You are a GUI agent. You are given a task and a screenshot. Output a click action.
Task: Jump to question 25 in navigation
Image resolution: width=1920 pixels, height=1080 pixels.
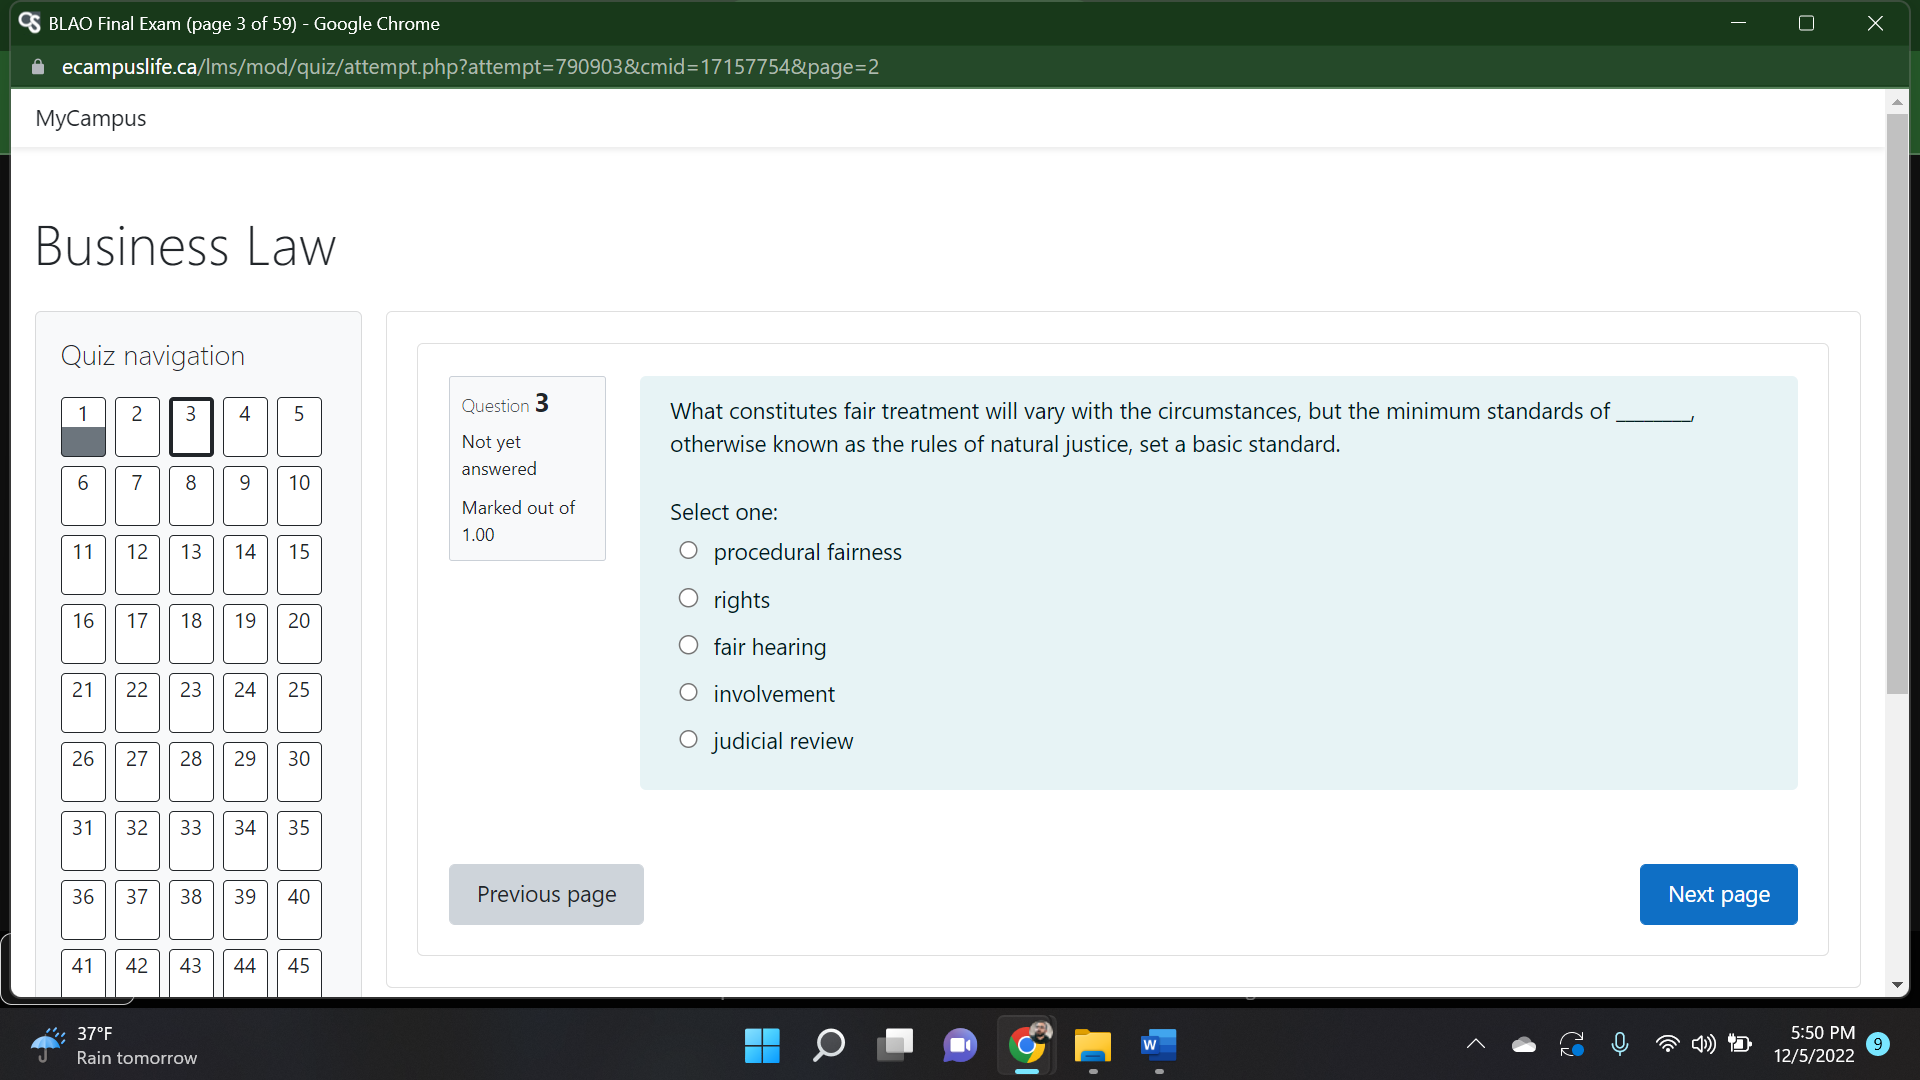pos(299,702)
